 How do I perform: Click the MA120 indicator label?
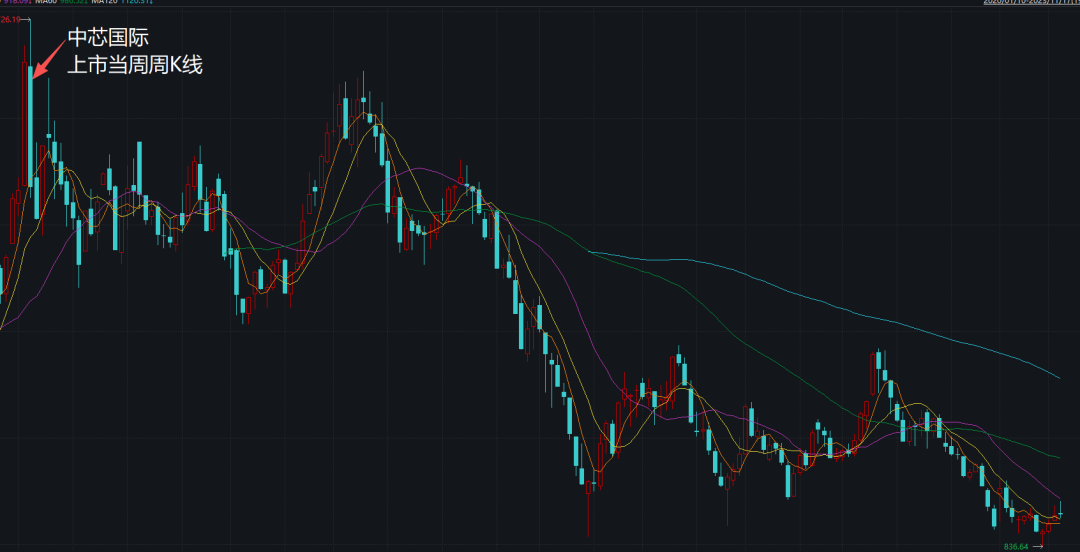click(x=104, y=2)
